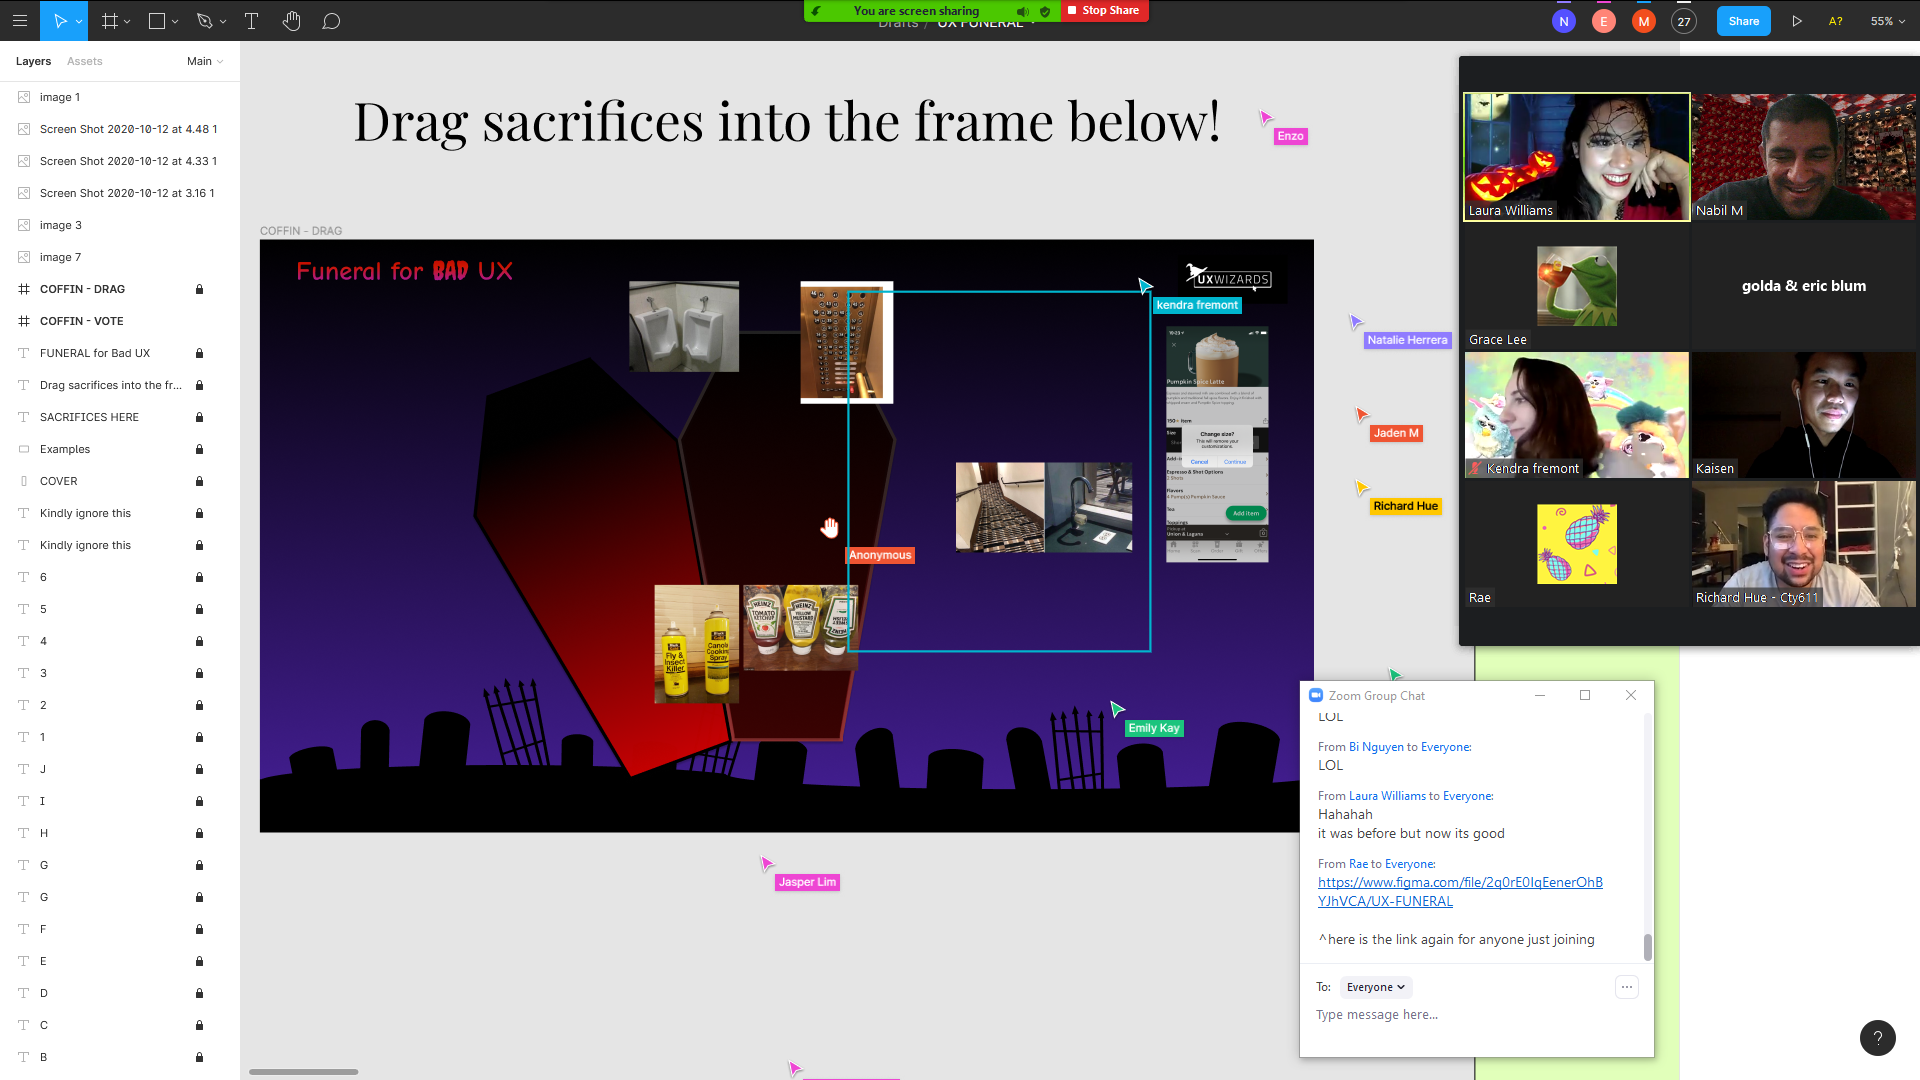Click the Present play icon
Screen dimensions: 1920x1080
pyautogui.click(x=1796, y=21)
